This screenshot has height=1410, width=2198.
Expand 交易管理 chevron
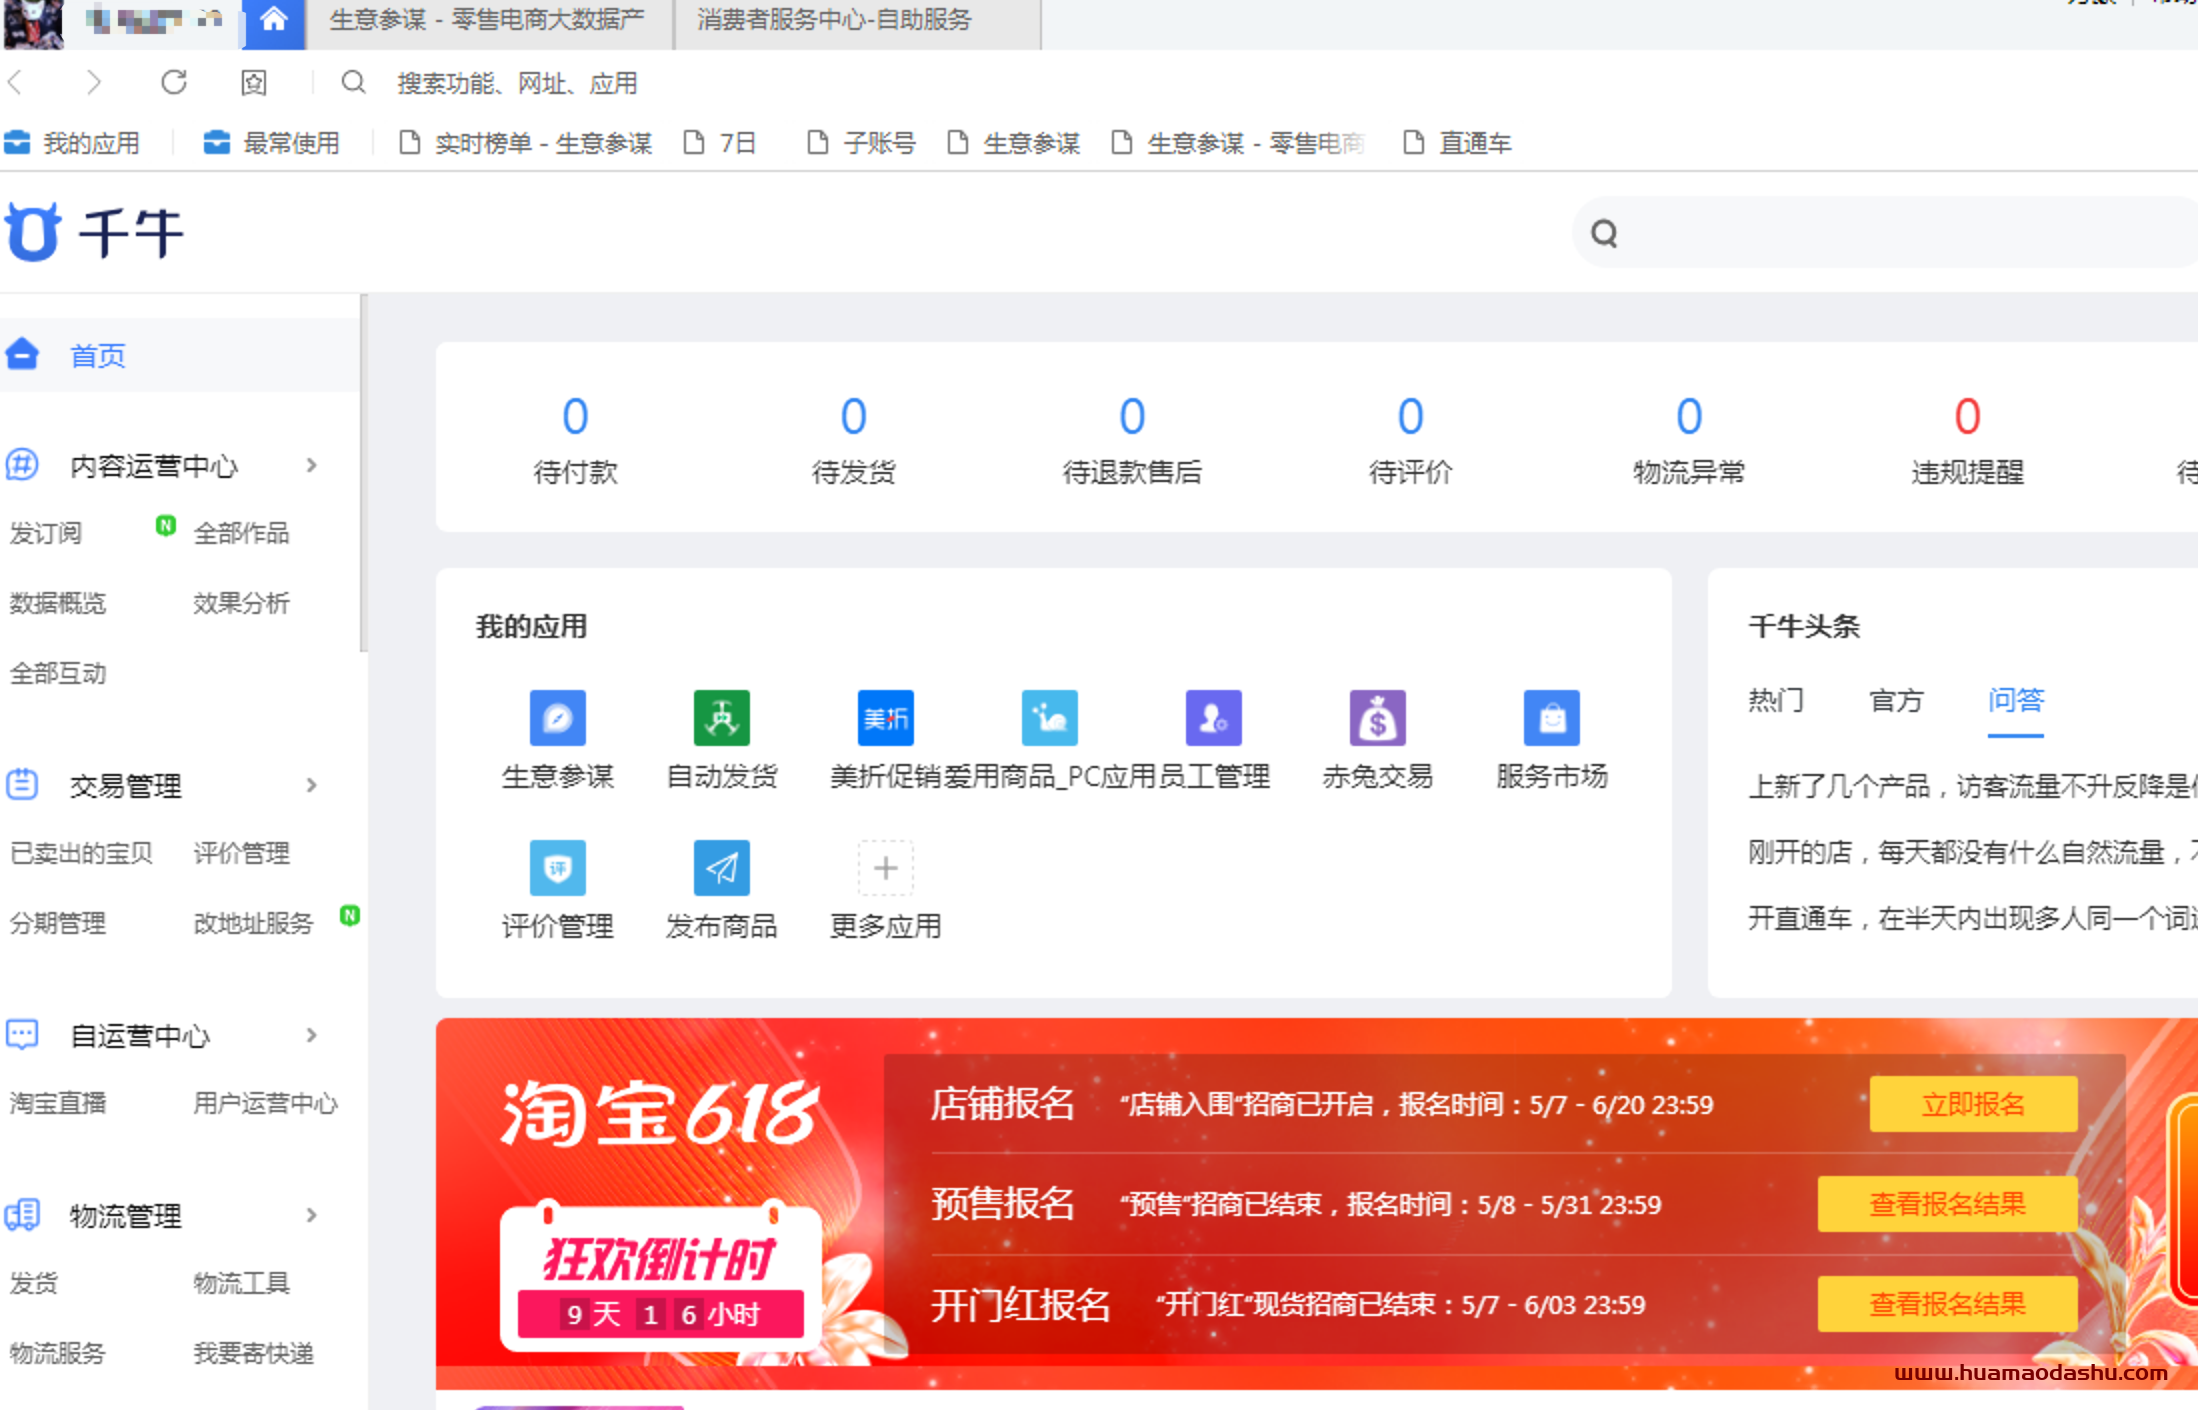312,785
